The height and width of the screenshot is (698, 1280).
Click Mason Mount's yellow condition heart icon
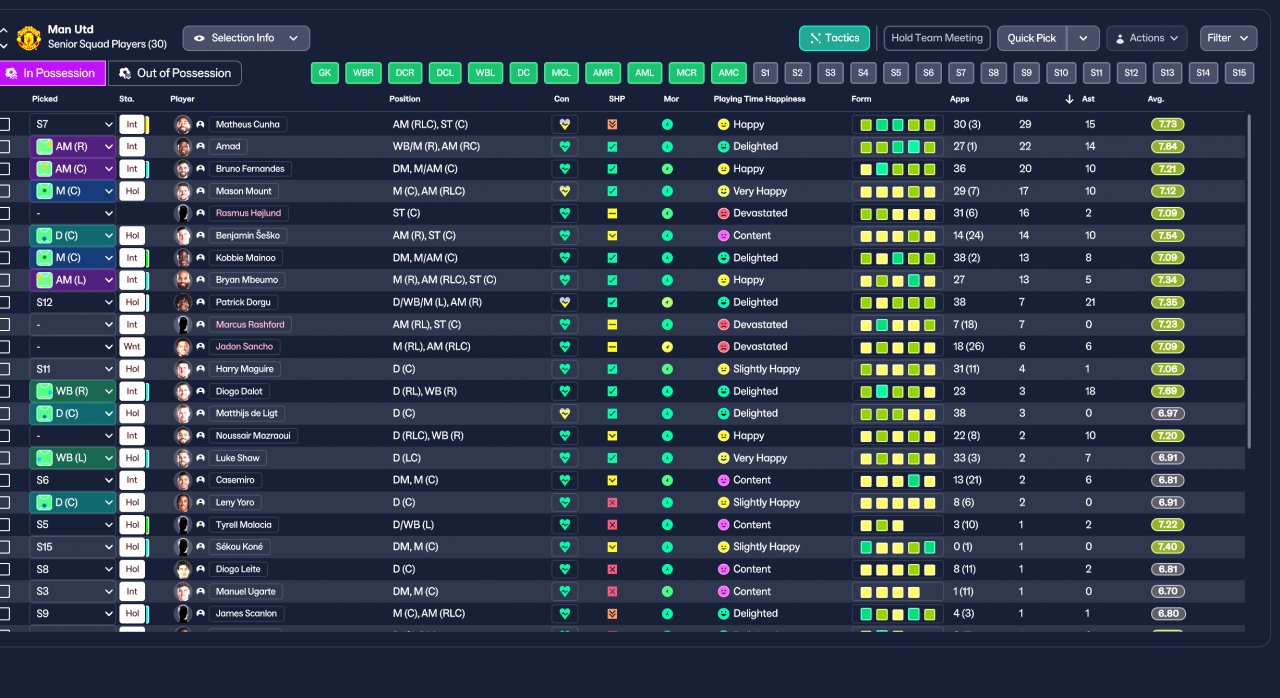[x=564, y=191]
